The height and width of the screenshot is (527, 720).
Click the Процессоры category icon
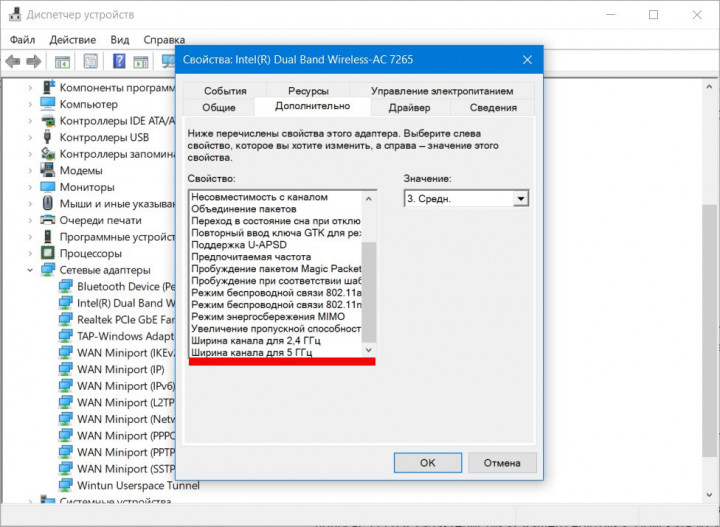[48, 253]
